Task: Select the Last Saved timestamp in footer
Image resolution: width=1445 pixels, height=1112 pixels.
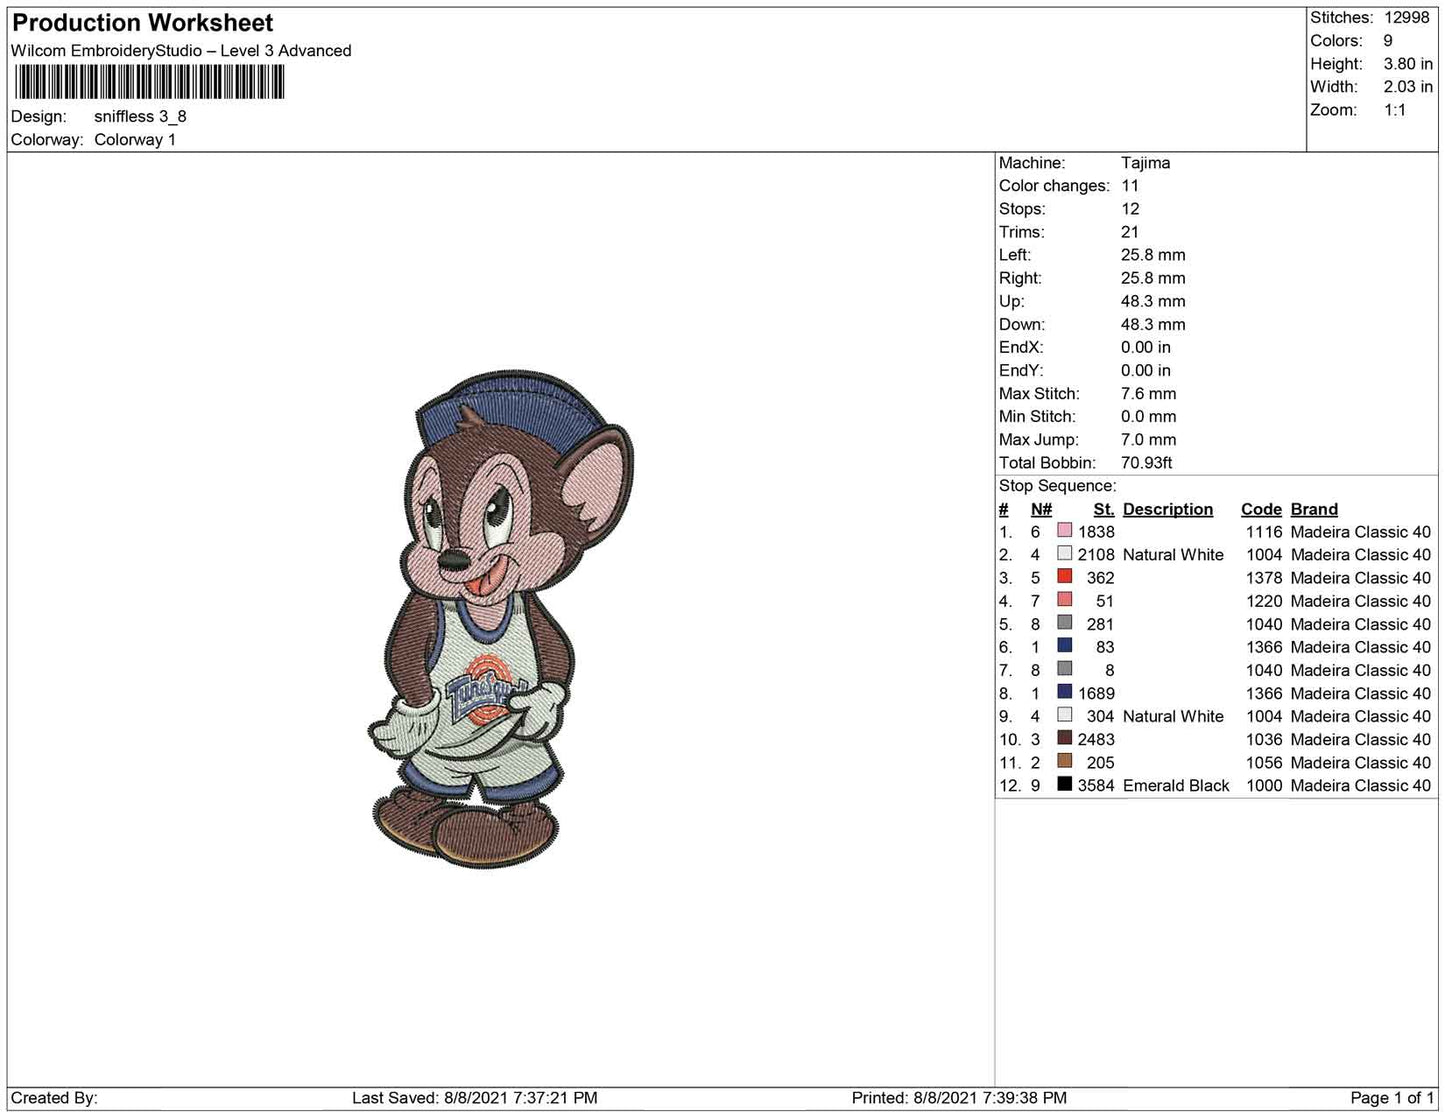Action: point(475,1098)
